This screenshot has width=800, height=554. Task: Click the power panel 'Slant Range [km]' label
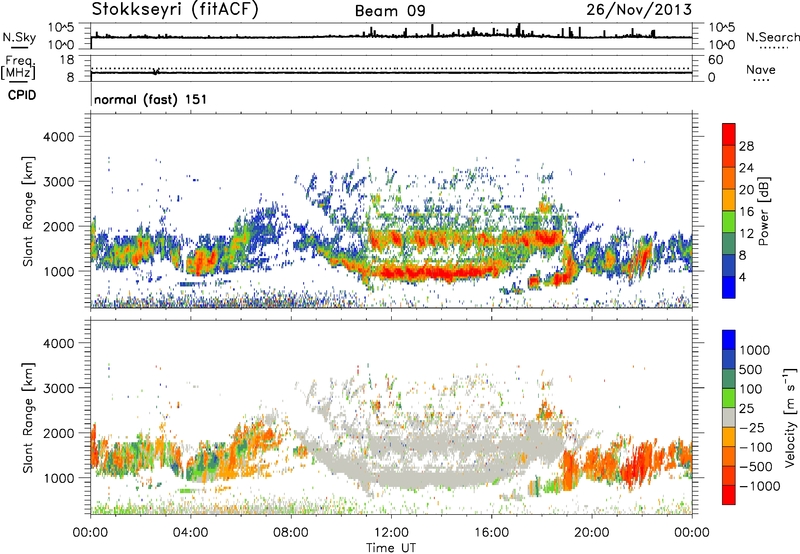click(28, 211)
